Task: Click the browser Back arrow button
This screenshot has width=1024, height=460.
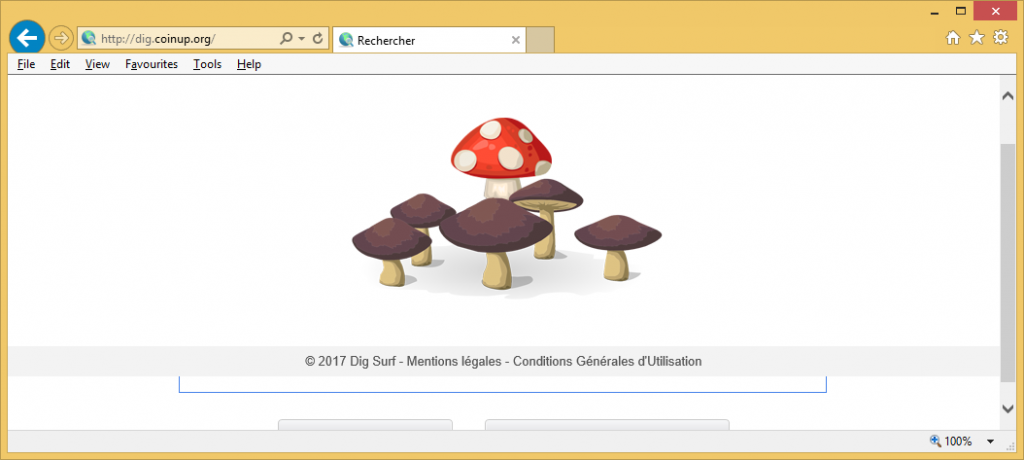Action: pyautogui.click(x=25, y=38)
